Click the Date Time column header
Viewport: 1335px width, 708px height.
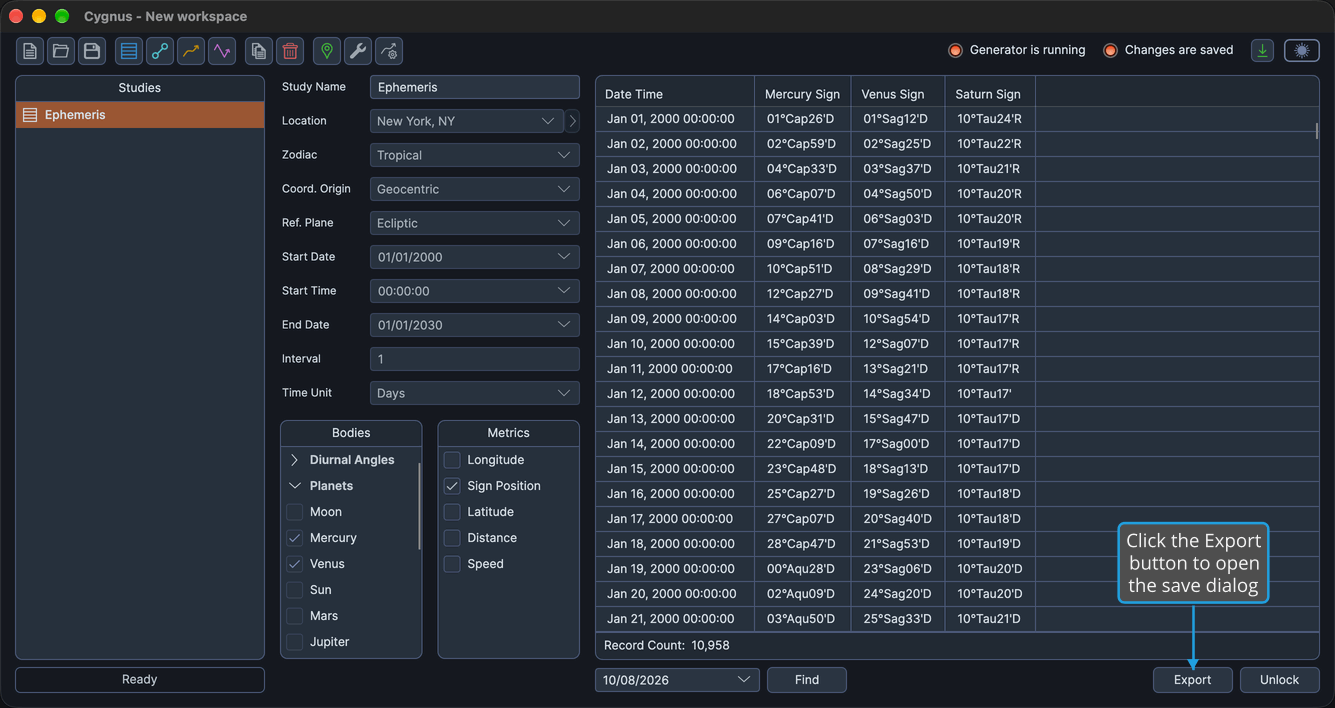point(675,94)
